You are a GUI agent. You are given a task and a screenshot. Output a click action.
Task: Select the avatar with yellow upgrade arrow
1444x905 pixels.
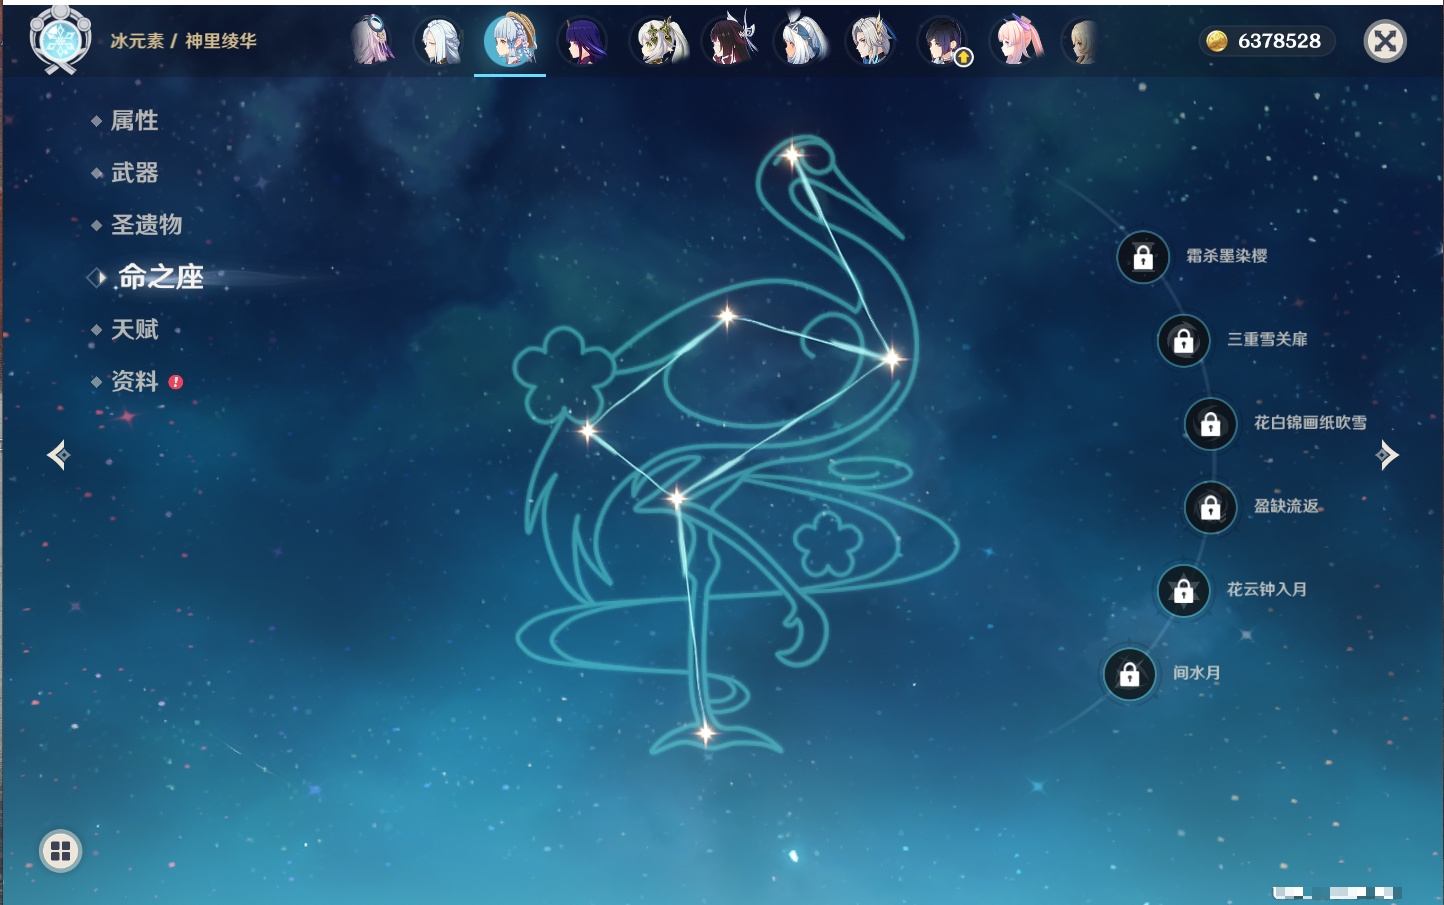943,42
